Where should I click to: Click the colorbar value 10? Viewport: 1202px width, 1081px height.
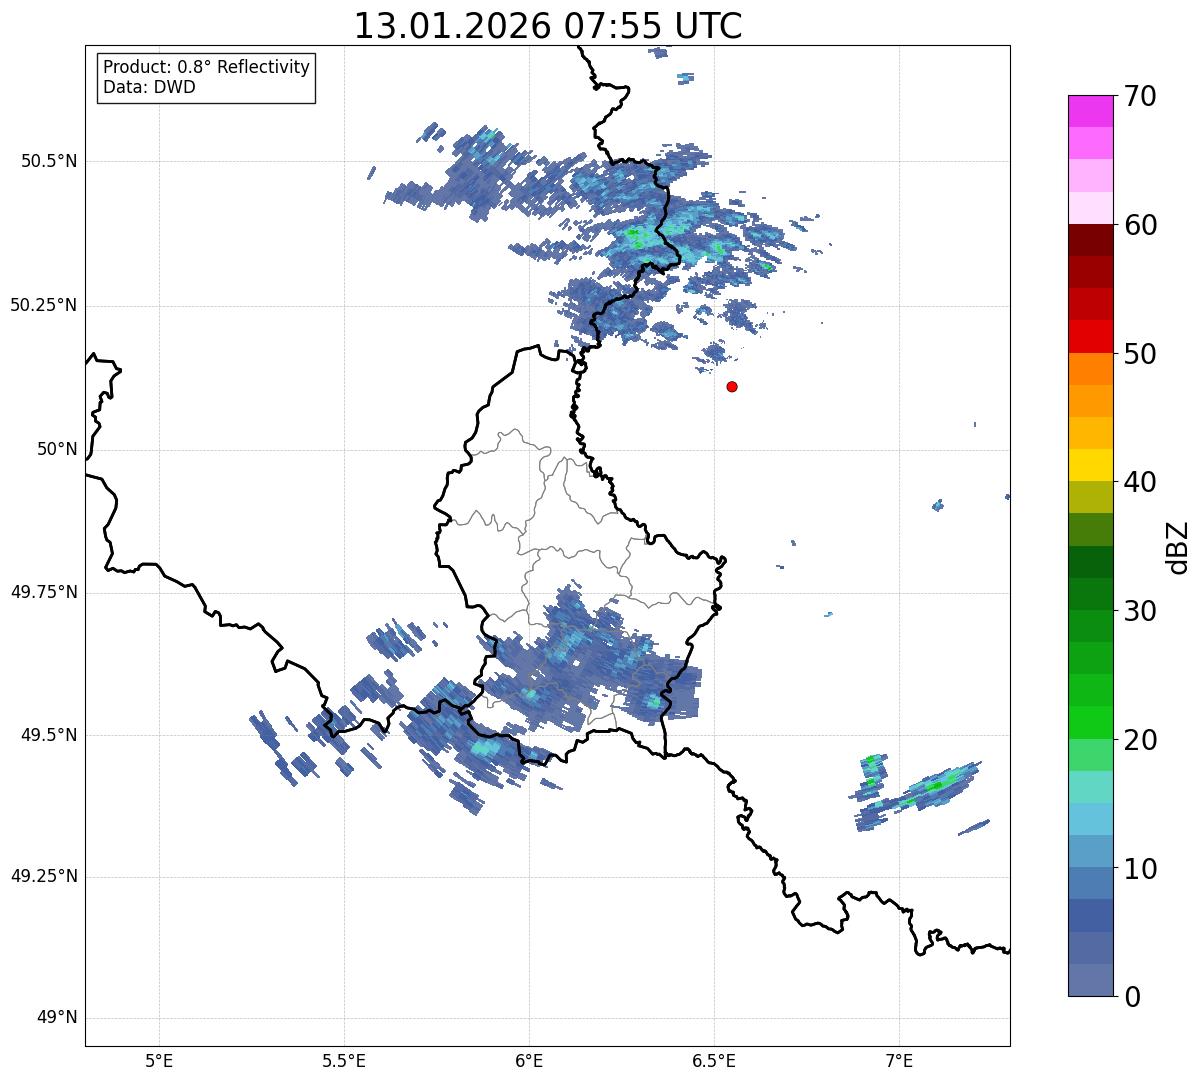point(1139,869)
